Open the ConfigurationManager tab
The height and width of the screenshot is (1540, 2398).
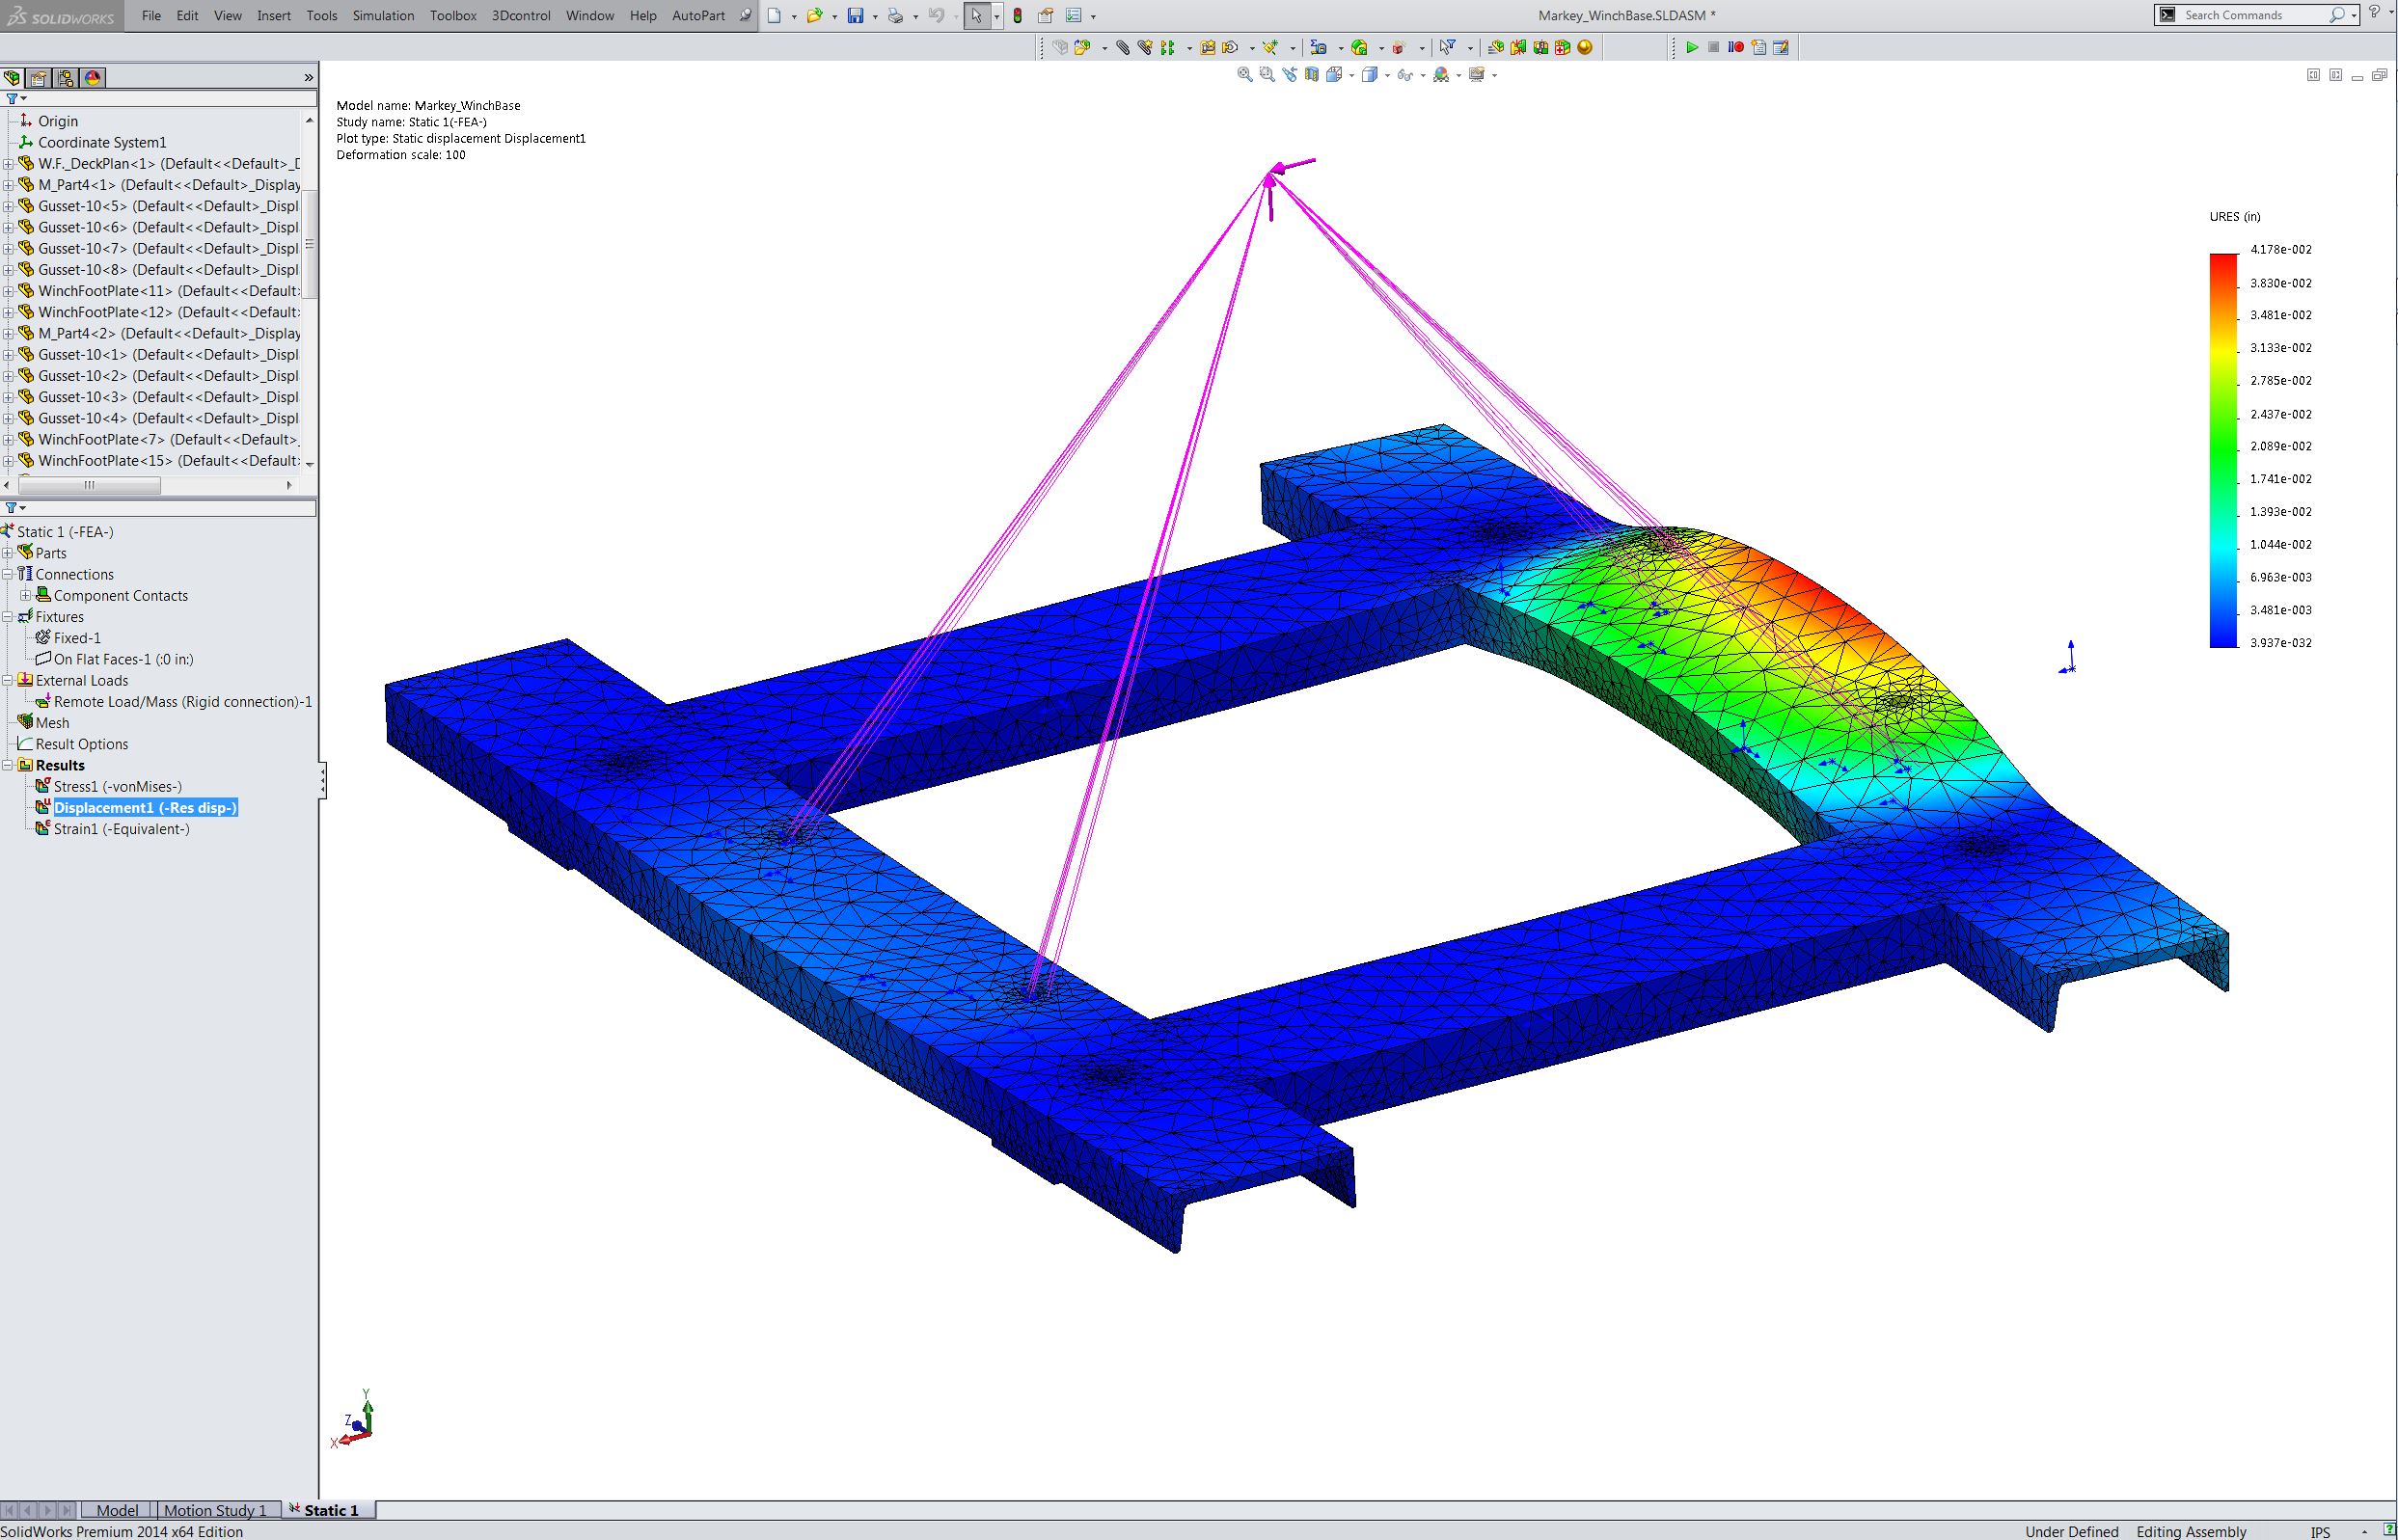point(66,78)
